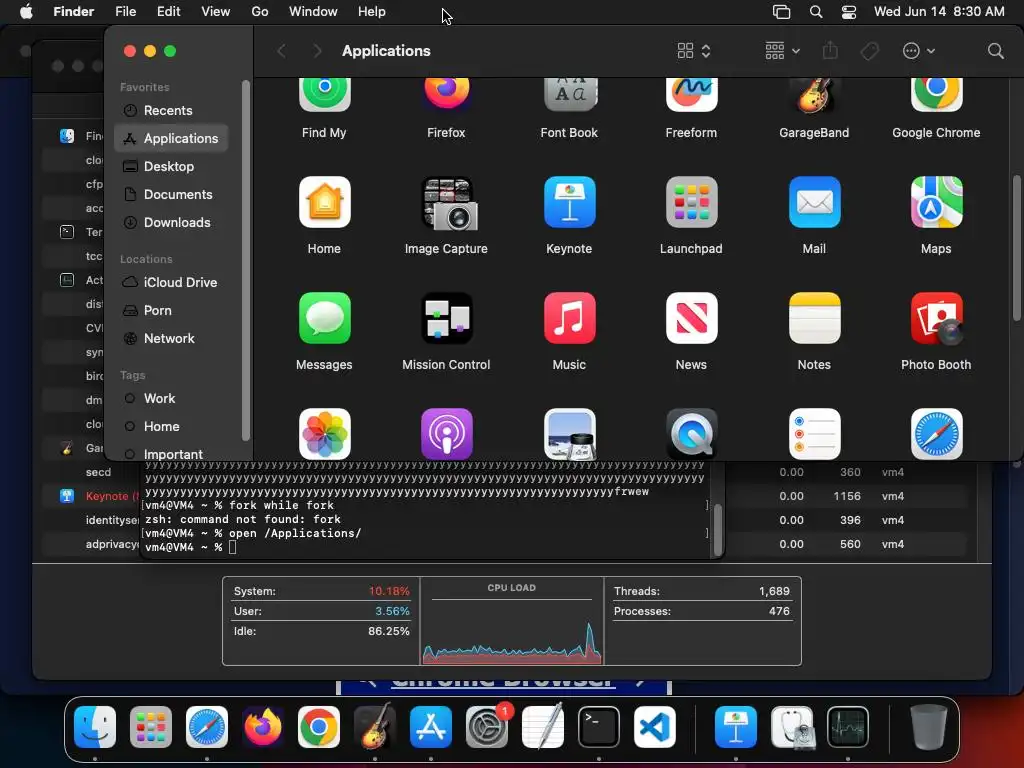Image resolution: width=1024 pixels, height=768 pixels.
Task: Select Keynote in the Applications folder
Action: click(569, 202)
